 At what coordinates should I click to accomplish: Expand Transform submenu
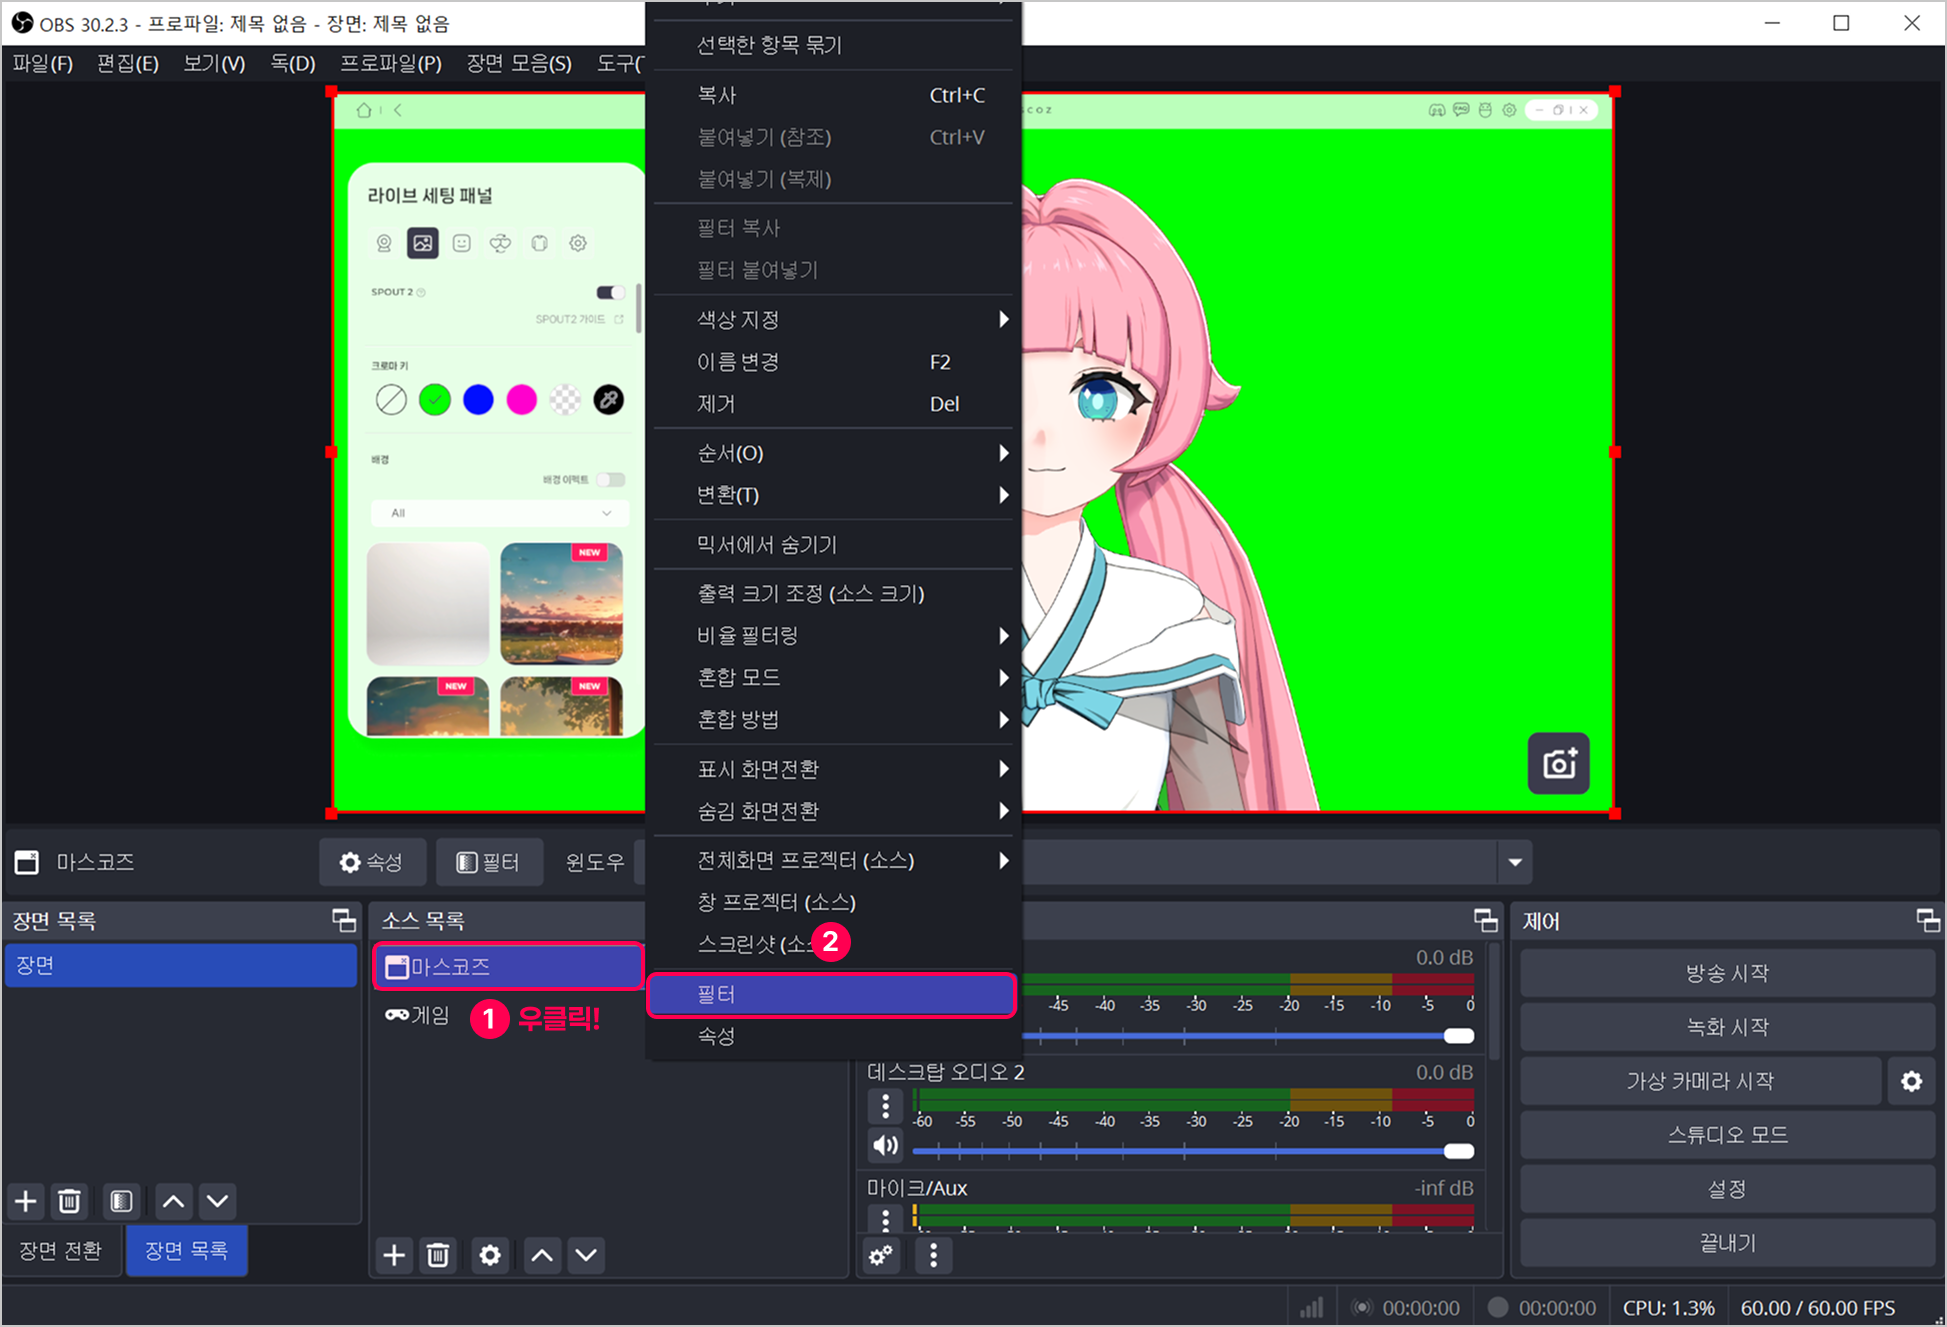(834, 495)
